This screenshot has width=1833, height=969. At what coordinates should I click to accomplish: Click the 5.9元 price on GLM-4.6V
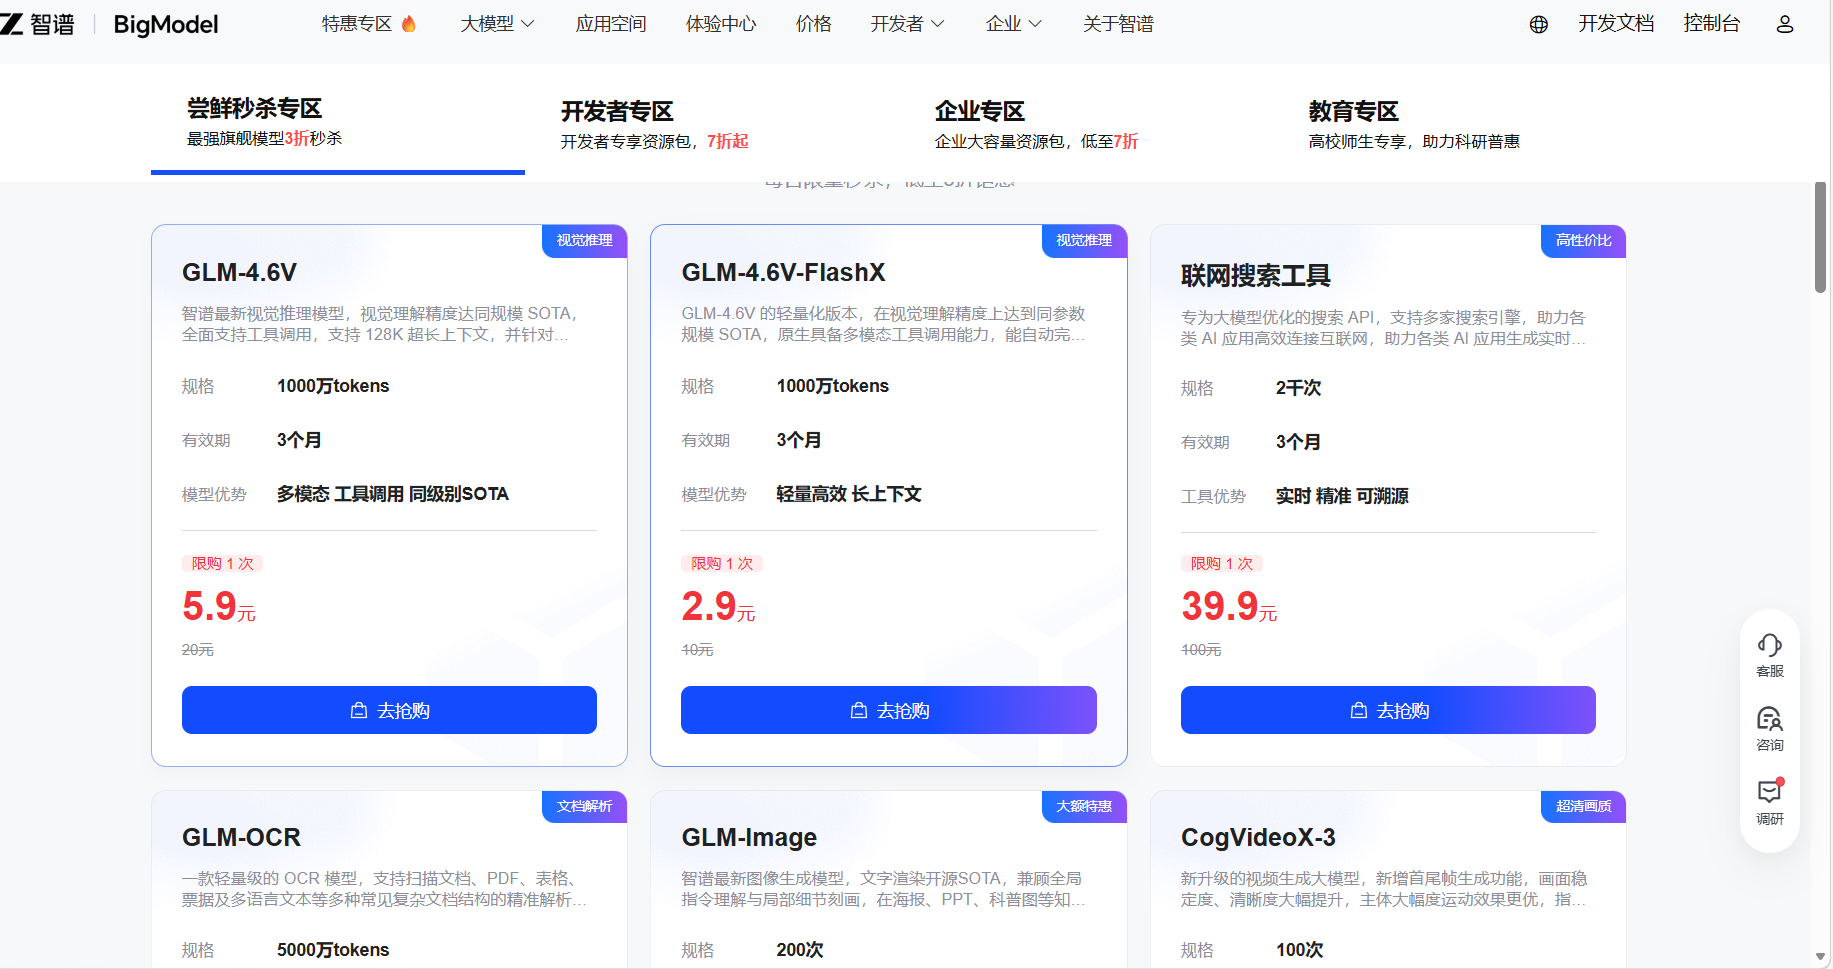219,606
